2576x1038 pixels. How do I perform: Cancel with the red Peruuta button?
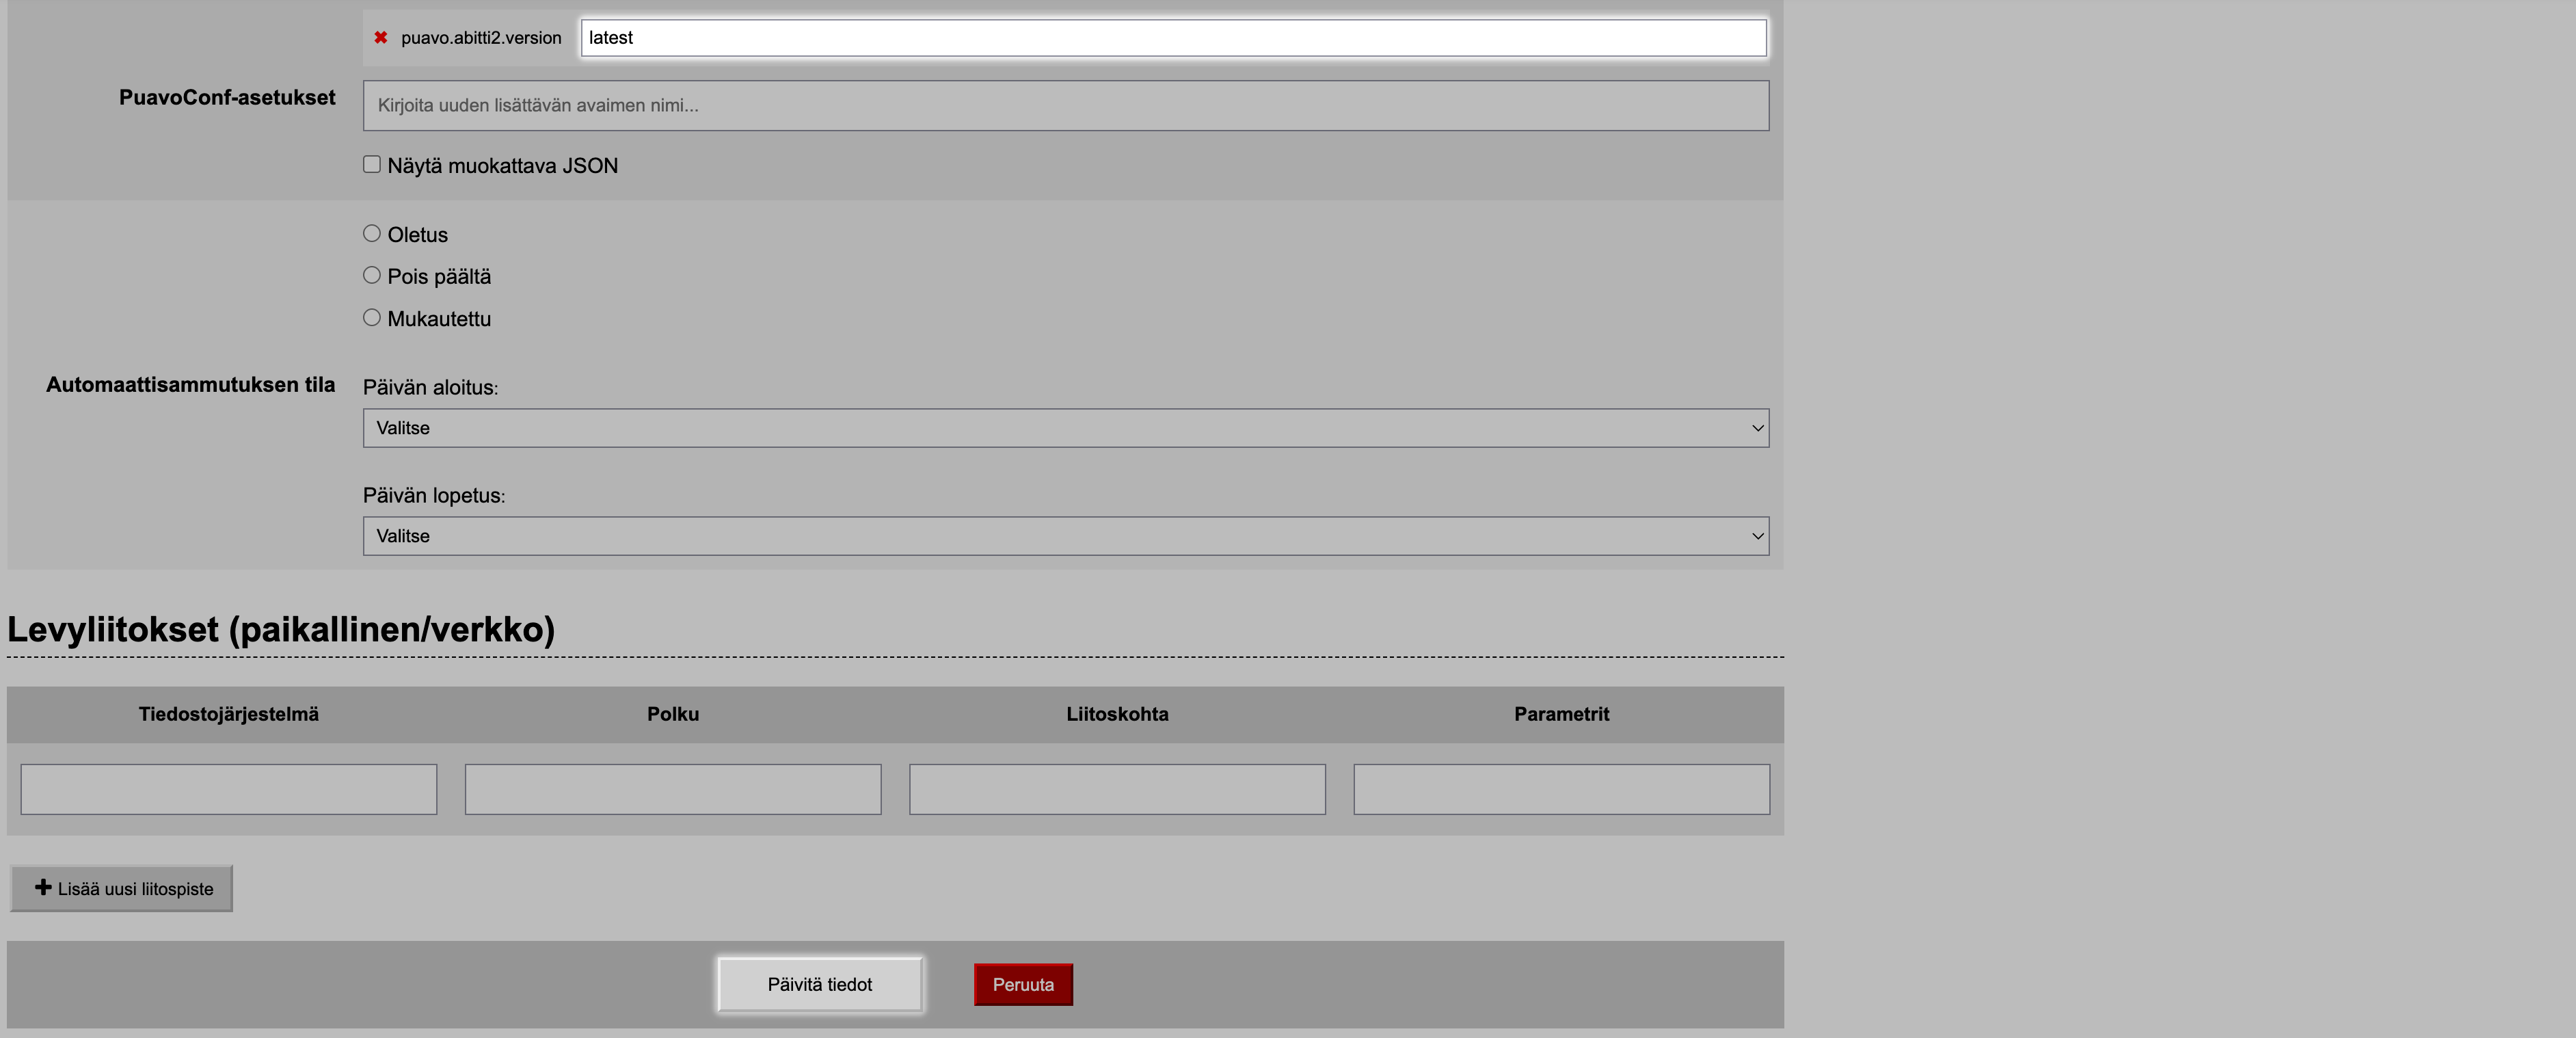point(1022,984)
